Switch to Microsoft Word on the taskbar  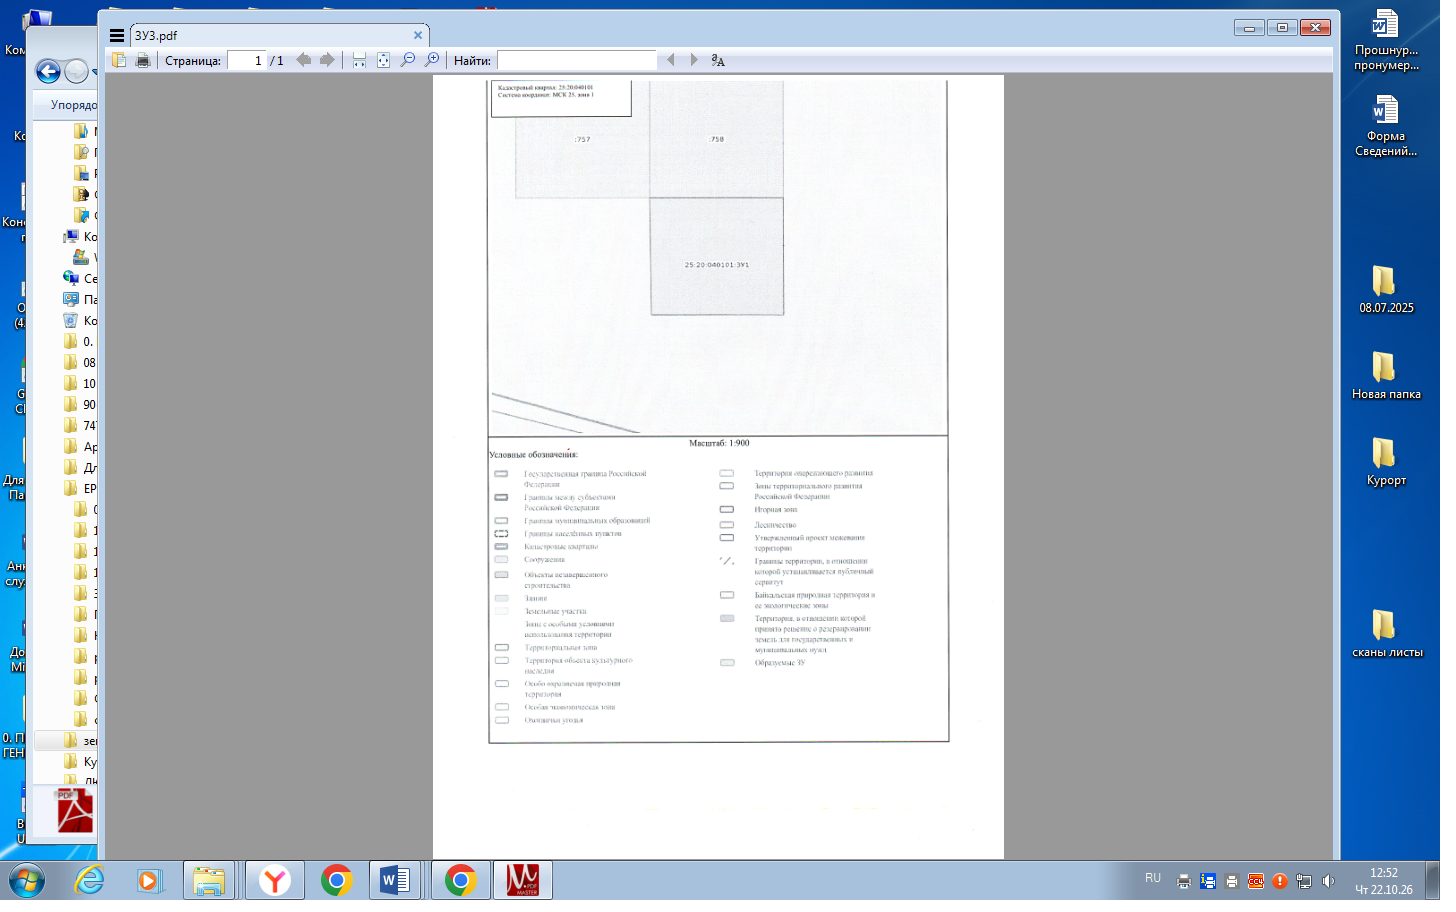click(x=395, y=881)
